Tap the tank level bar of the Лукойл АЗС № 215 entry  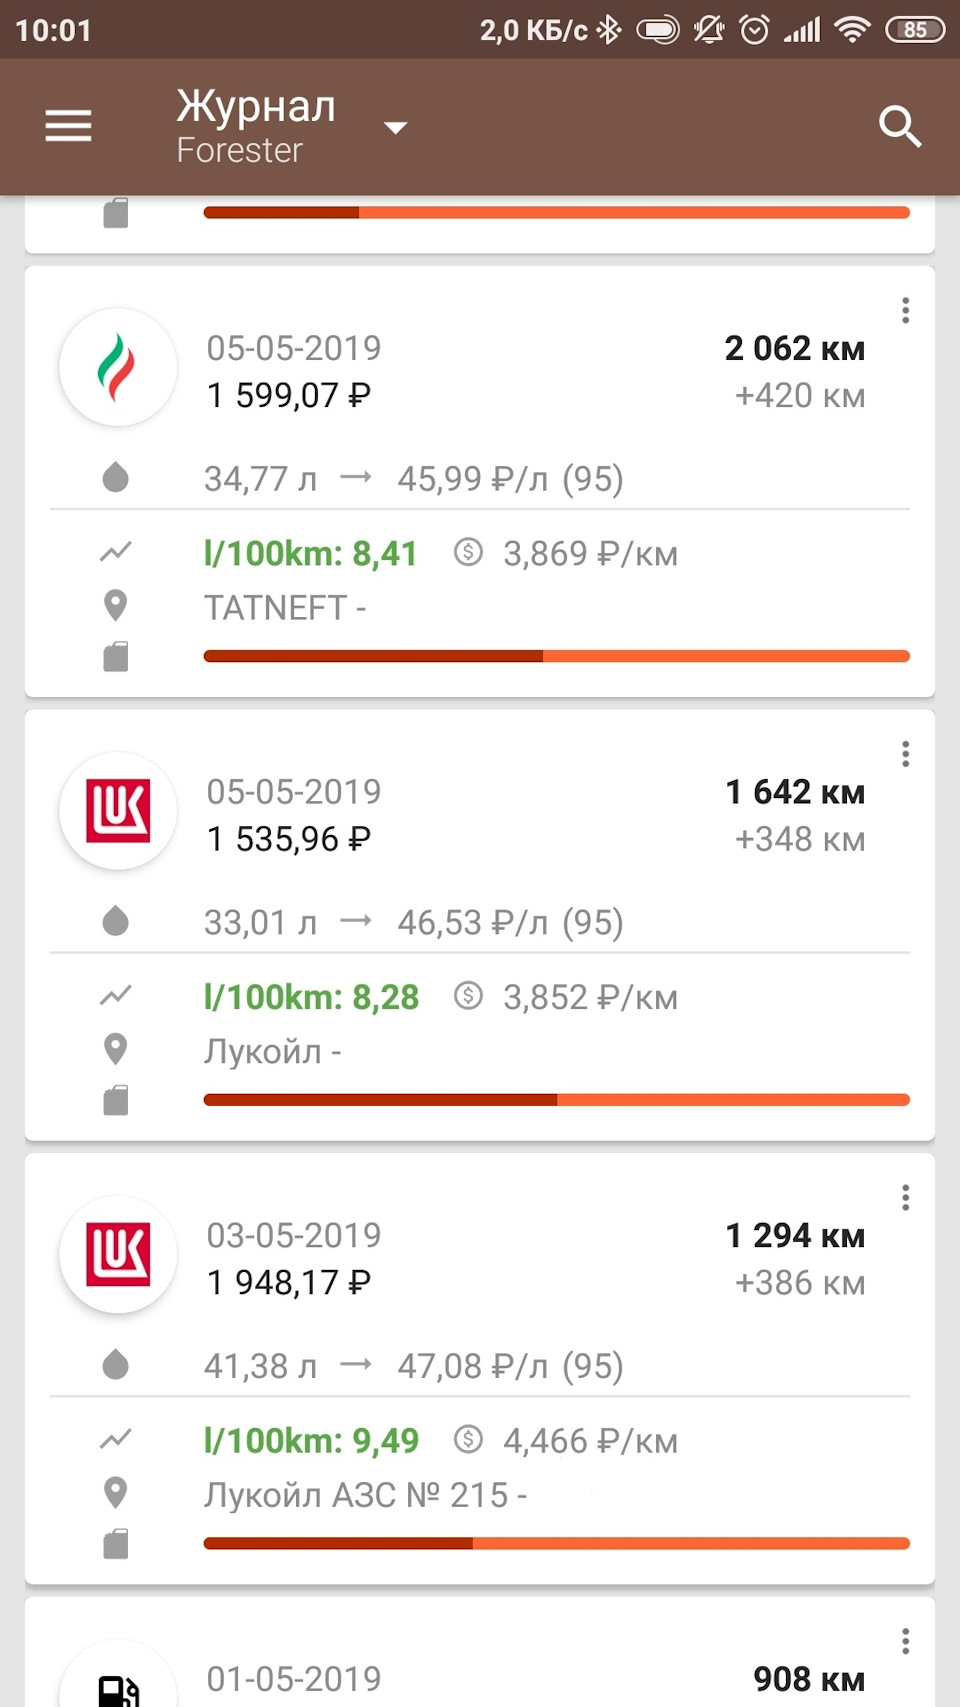[556, 1544]
